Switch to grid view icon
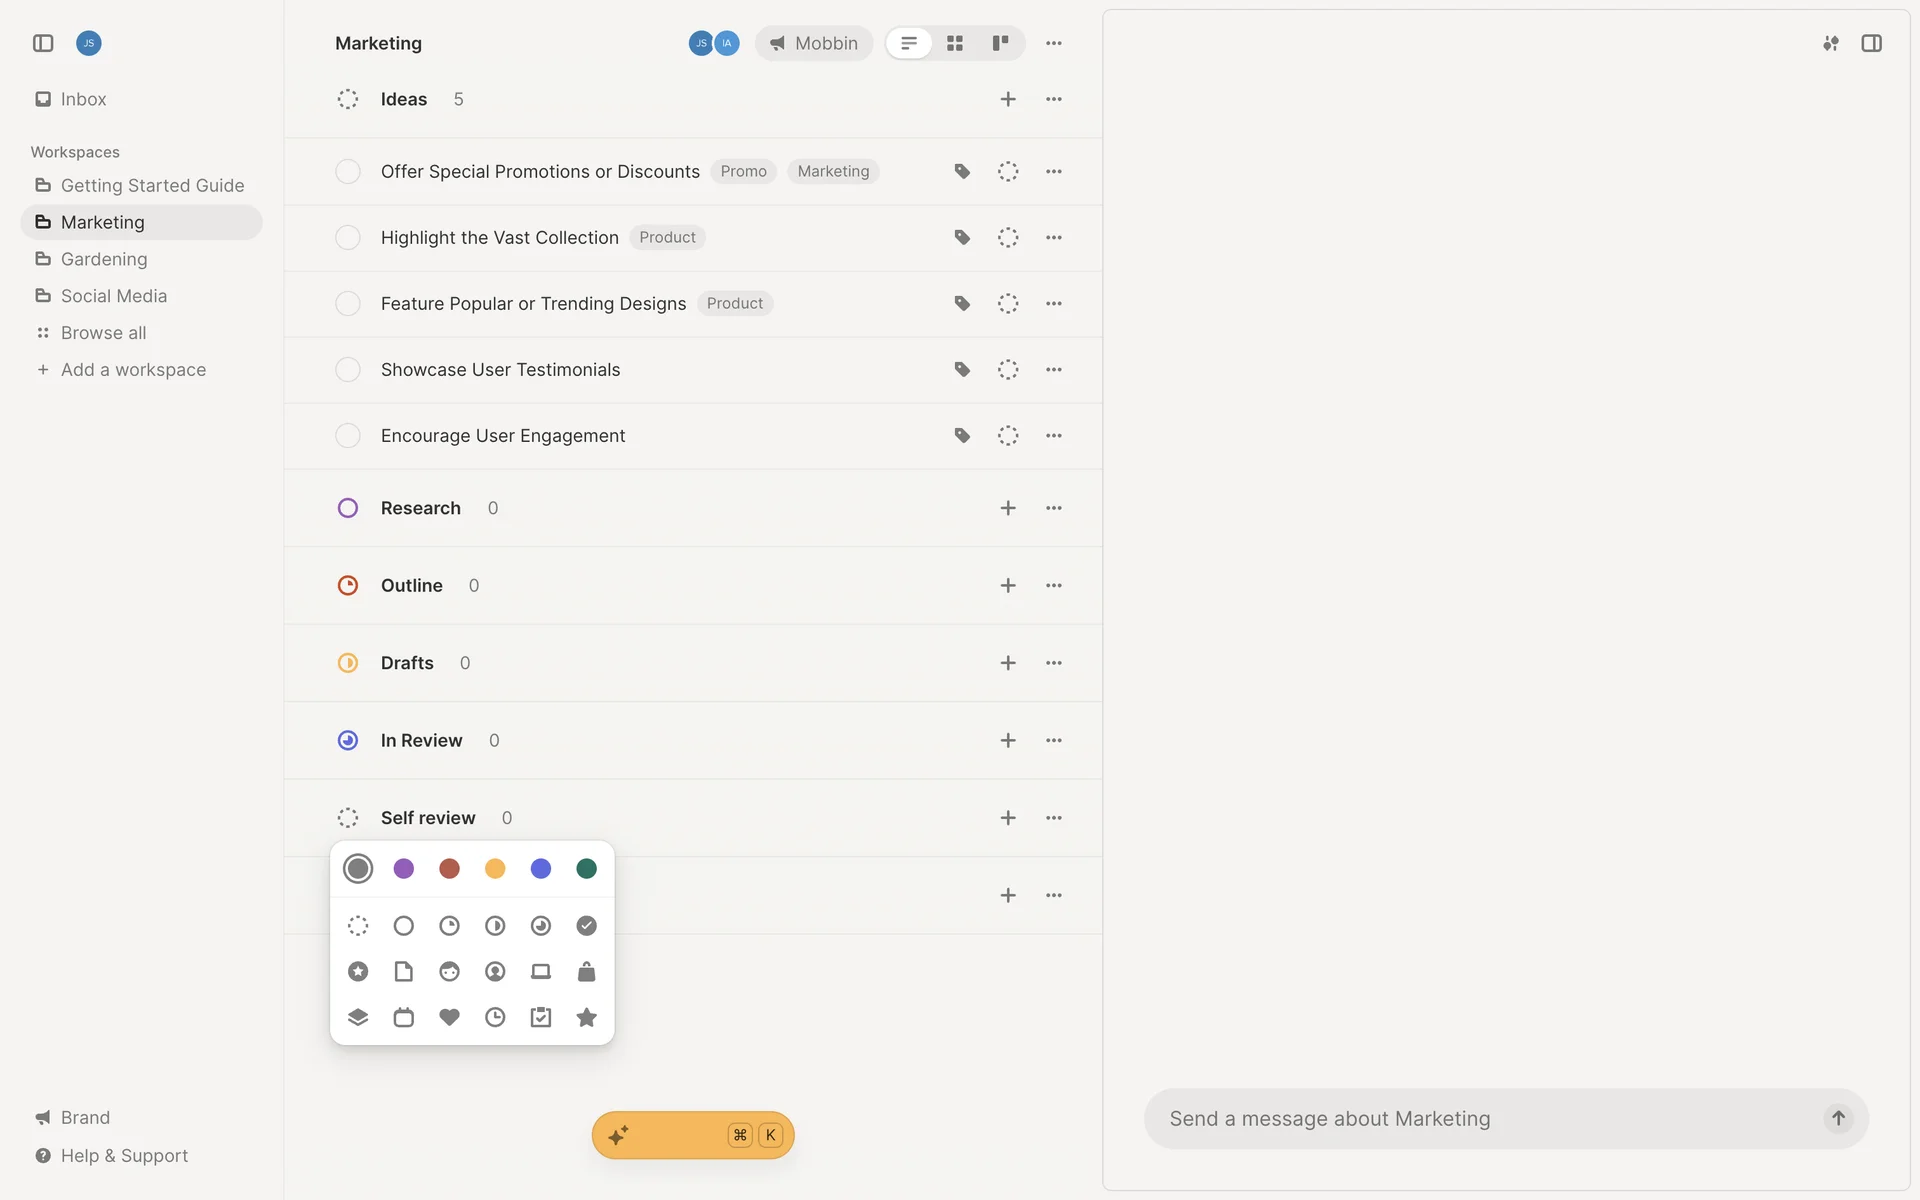This screenshot has height=1200, width=1920. click(x=955, y=43)
